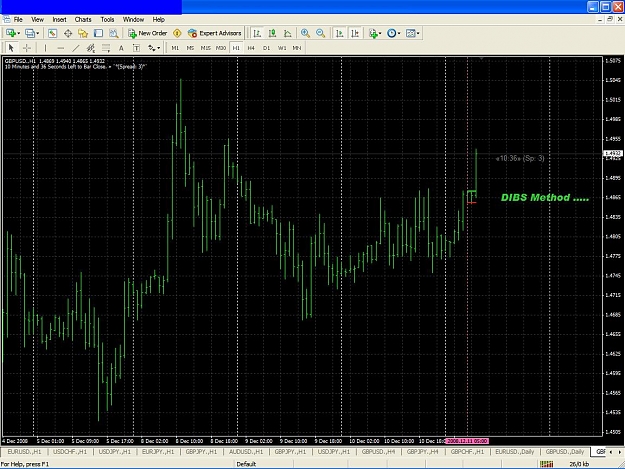Viewport: 625px width, 469px height.
Task: Show the Market Watch window
Action: pos(53,33)
